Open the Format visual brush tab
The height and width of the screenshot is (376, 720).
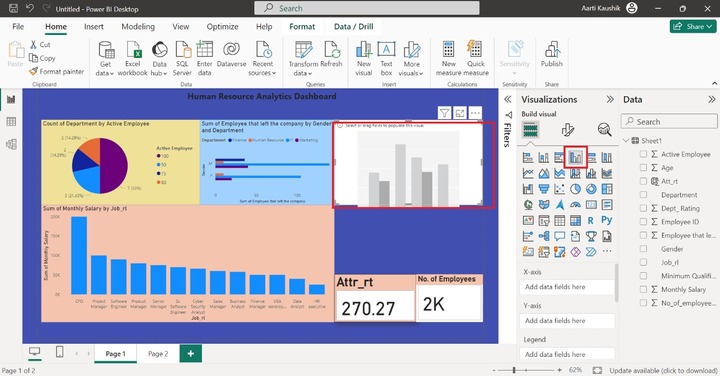click(x=568, y=130)
